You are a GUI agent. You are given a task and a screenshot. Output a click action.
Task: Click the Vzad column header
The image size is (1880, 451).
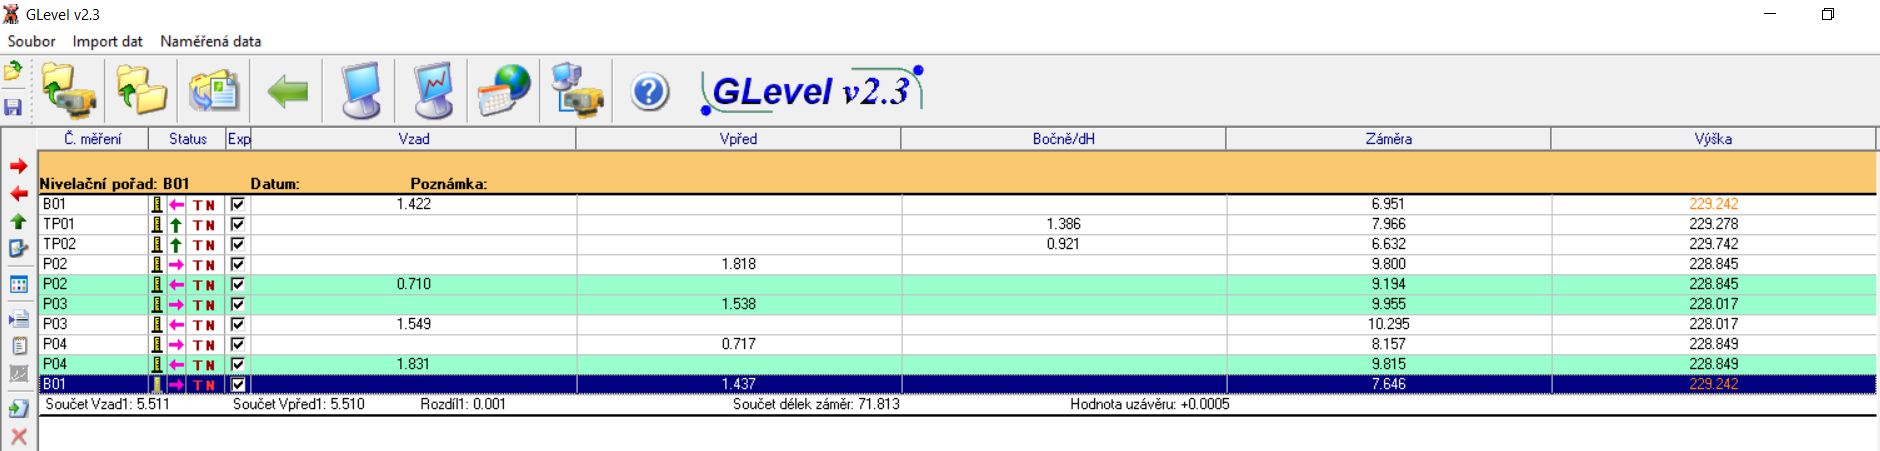pyautogui.click(x=414, y=139)
